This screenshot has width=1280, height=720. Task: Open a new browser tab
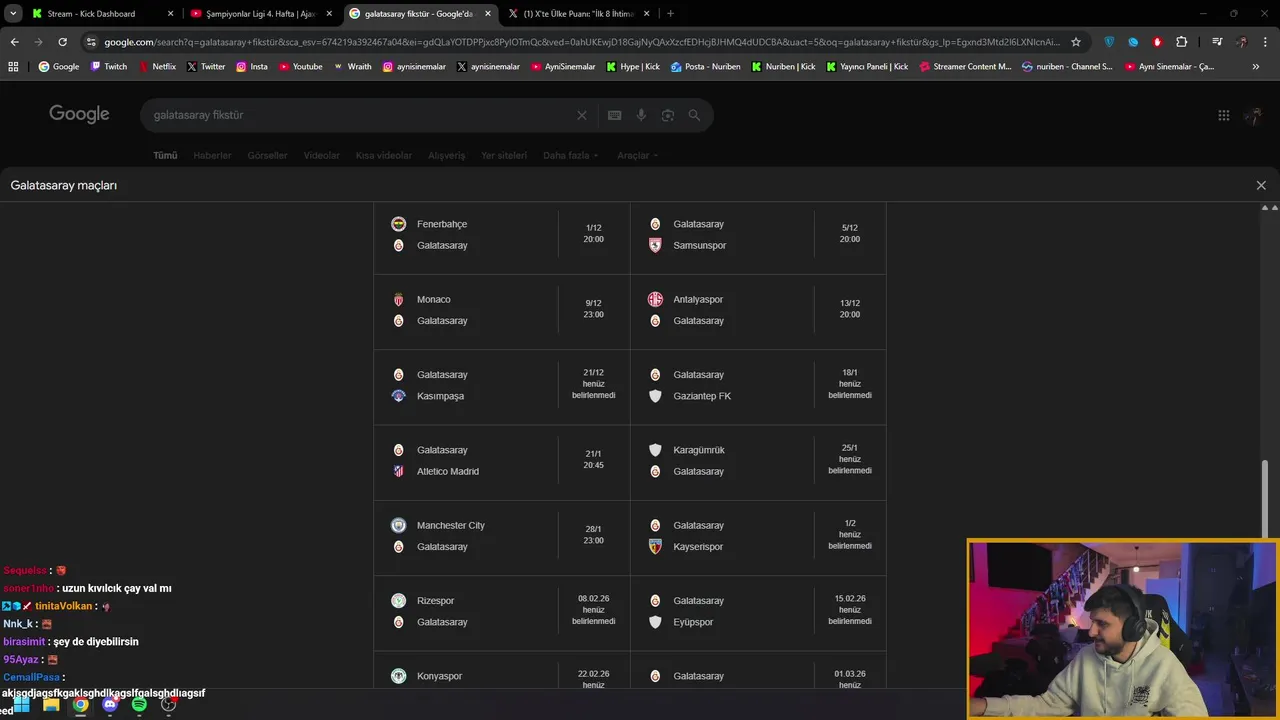click(x=670, y=14)
